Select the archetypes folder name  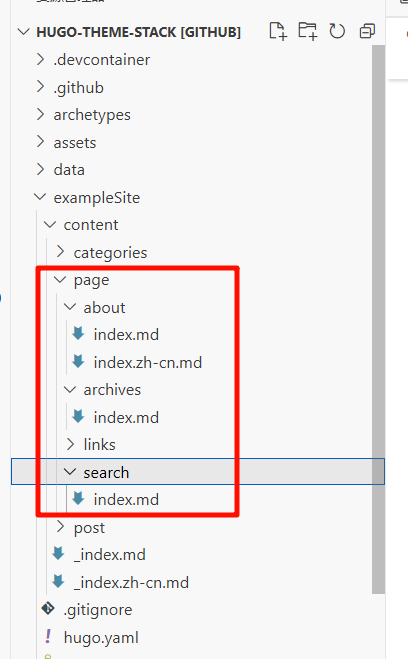92,115
